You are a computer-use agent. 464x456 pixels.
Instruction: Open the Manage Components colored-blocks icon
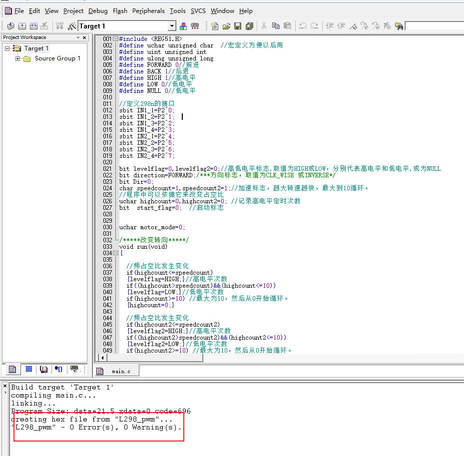coord(183,26)
